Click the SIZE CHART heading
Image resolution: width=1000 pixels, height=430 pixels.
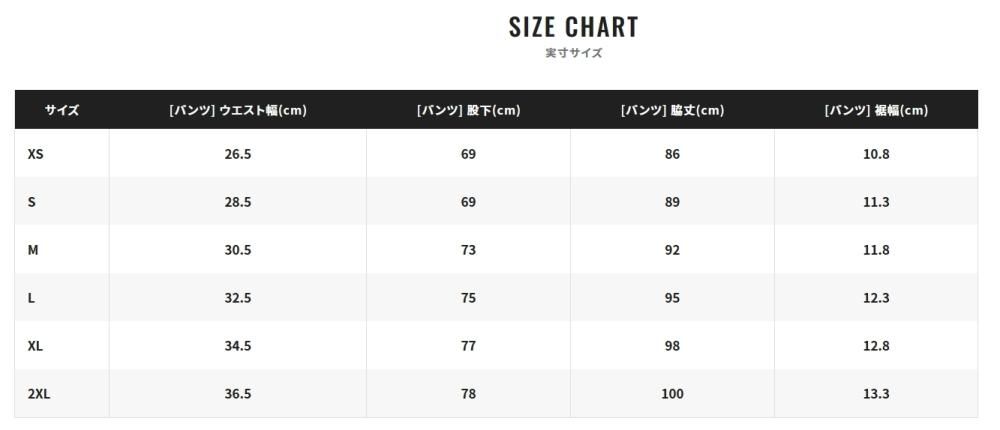click(573, 27)
